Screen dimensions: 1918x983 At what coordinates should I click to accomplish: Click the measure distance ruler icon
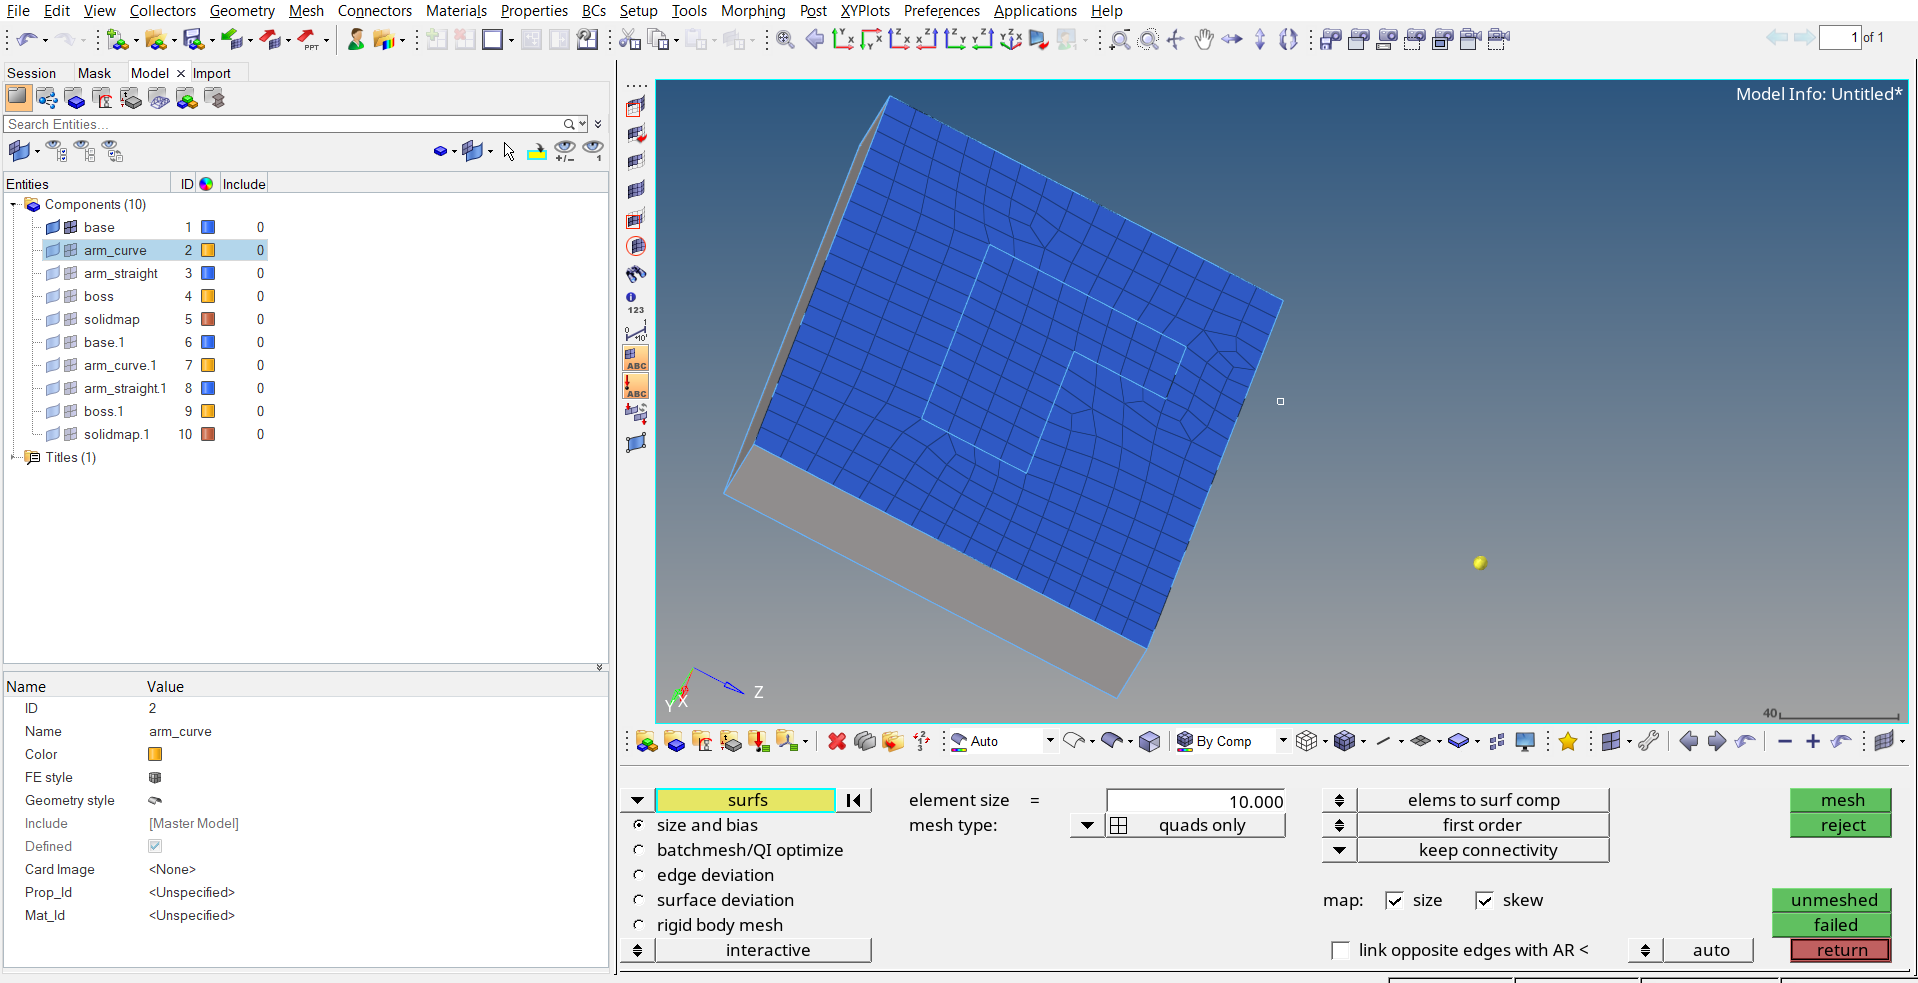coord(635,330)
